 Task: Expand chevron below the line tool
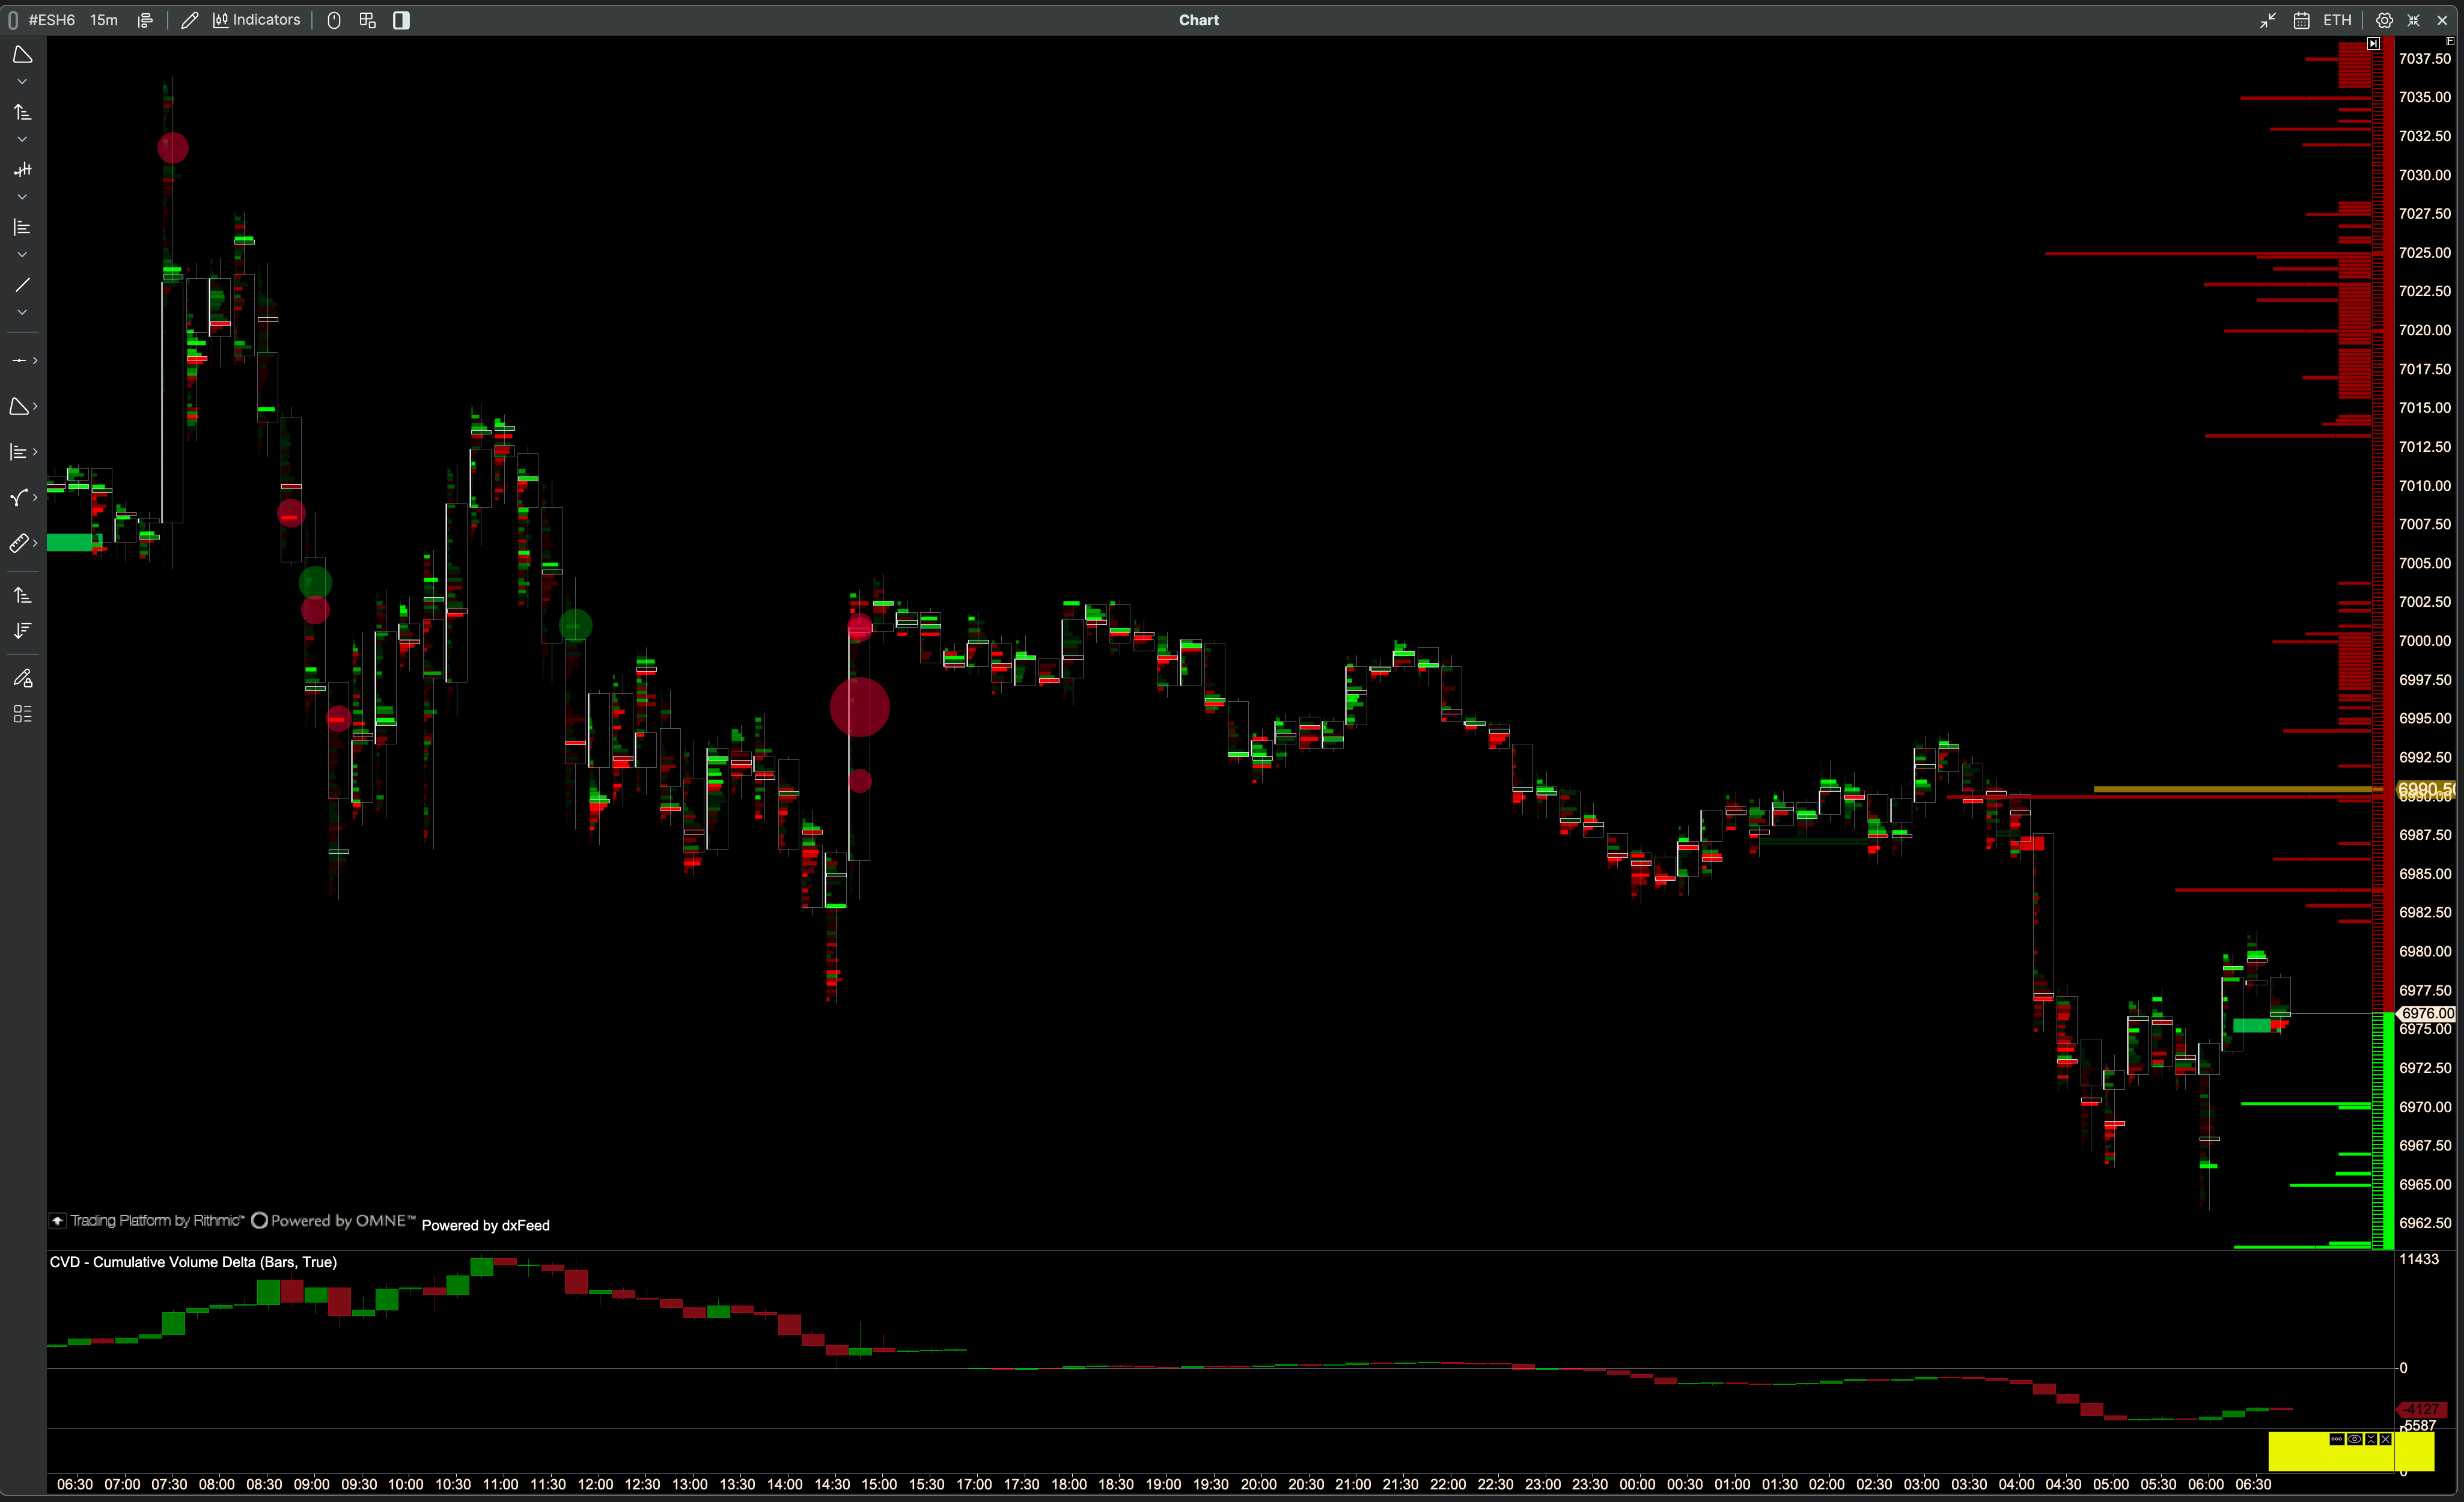click(x=22, y=313)
